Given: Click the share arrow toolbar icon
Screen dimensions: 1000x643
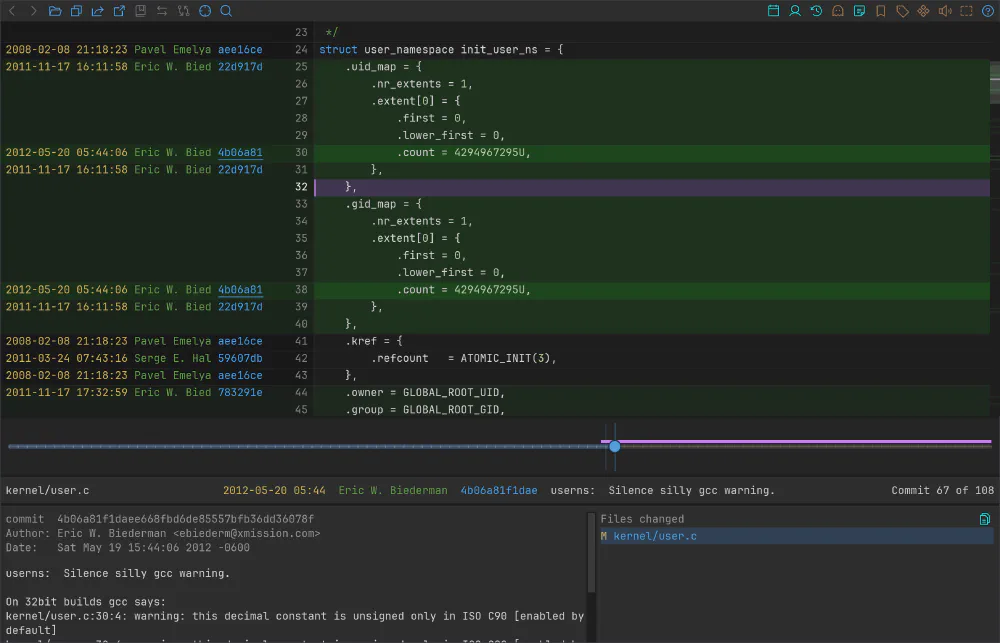Looking at the screenshot, I should click(98, 11).
